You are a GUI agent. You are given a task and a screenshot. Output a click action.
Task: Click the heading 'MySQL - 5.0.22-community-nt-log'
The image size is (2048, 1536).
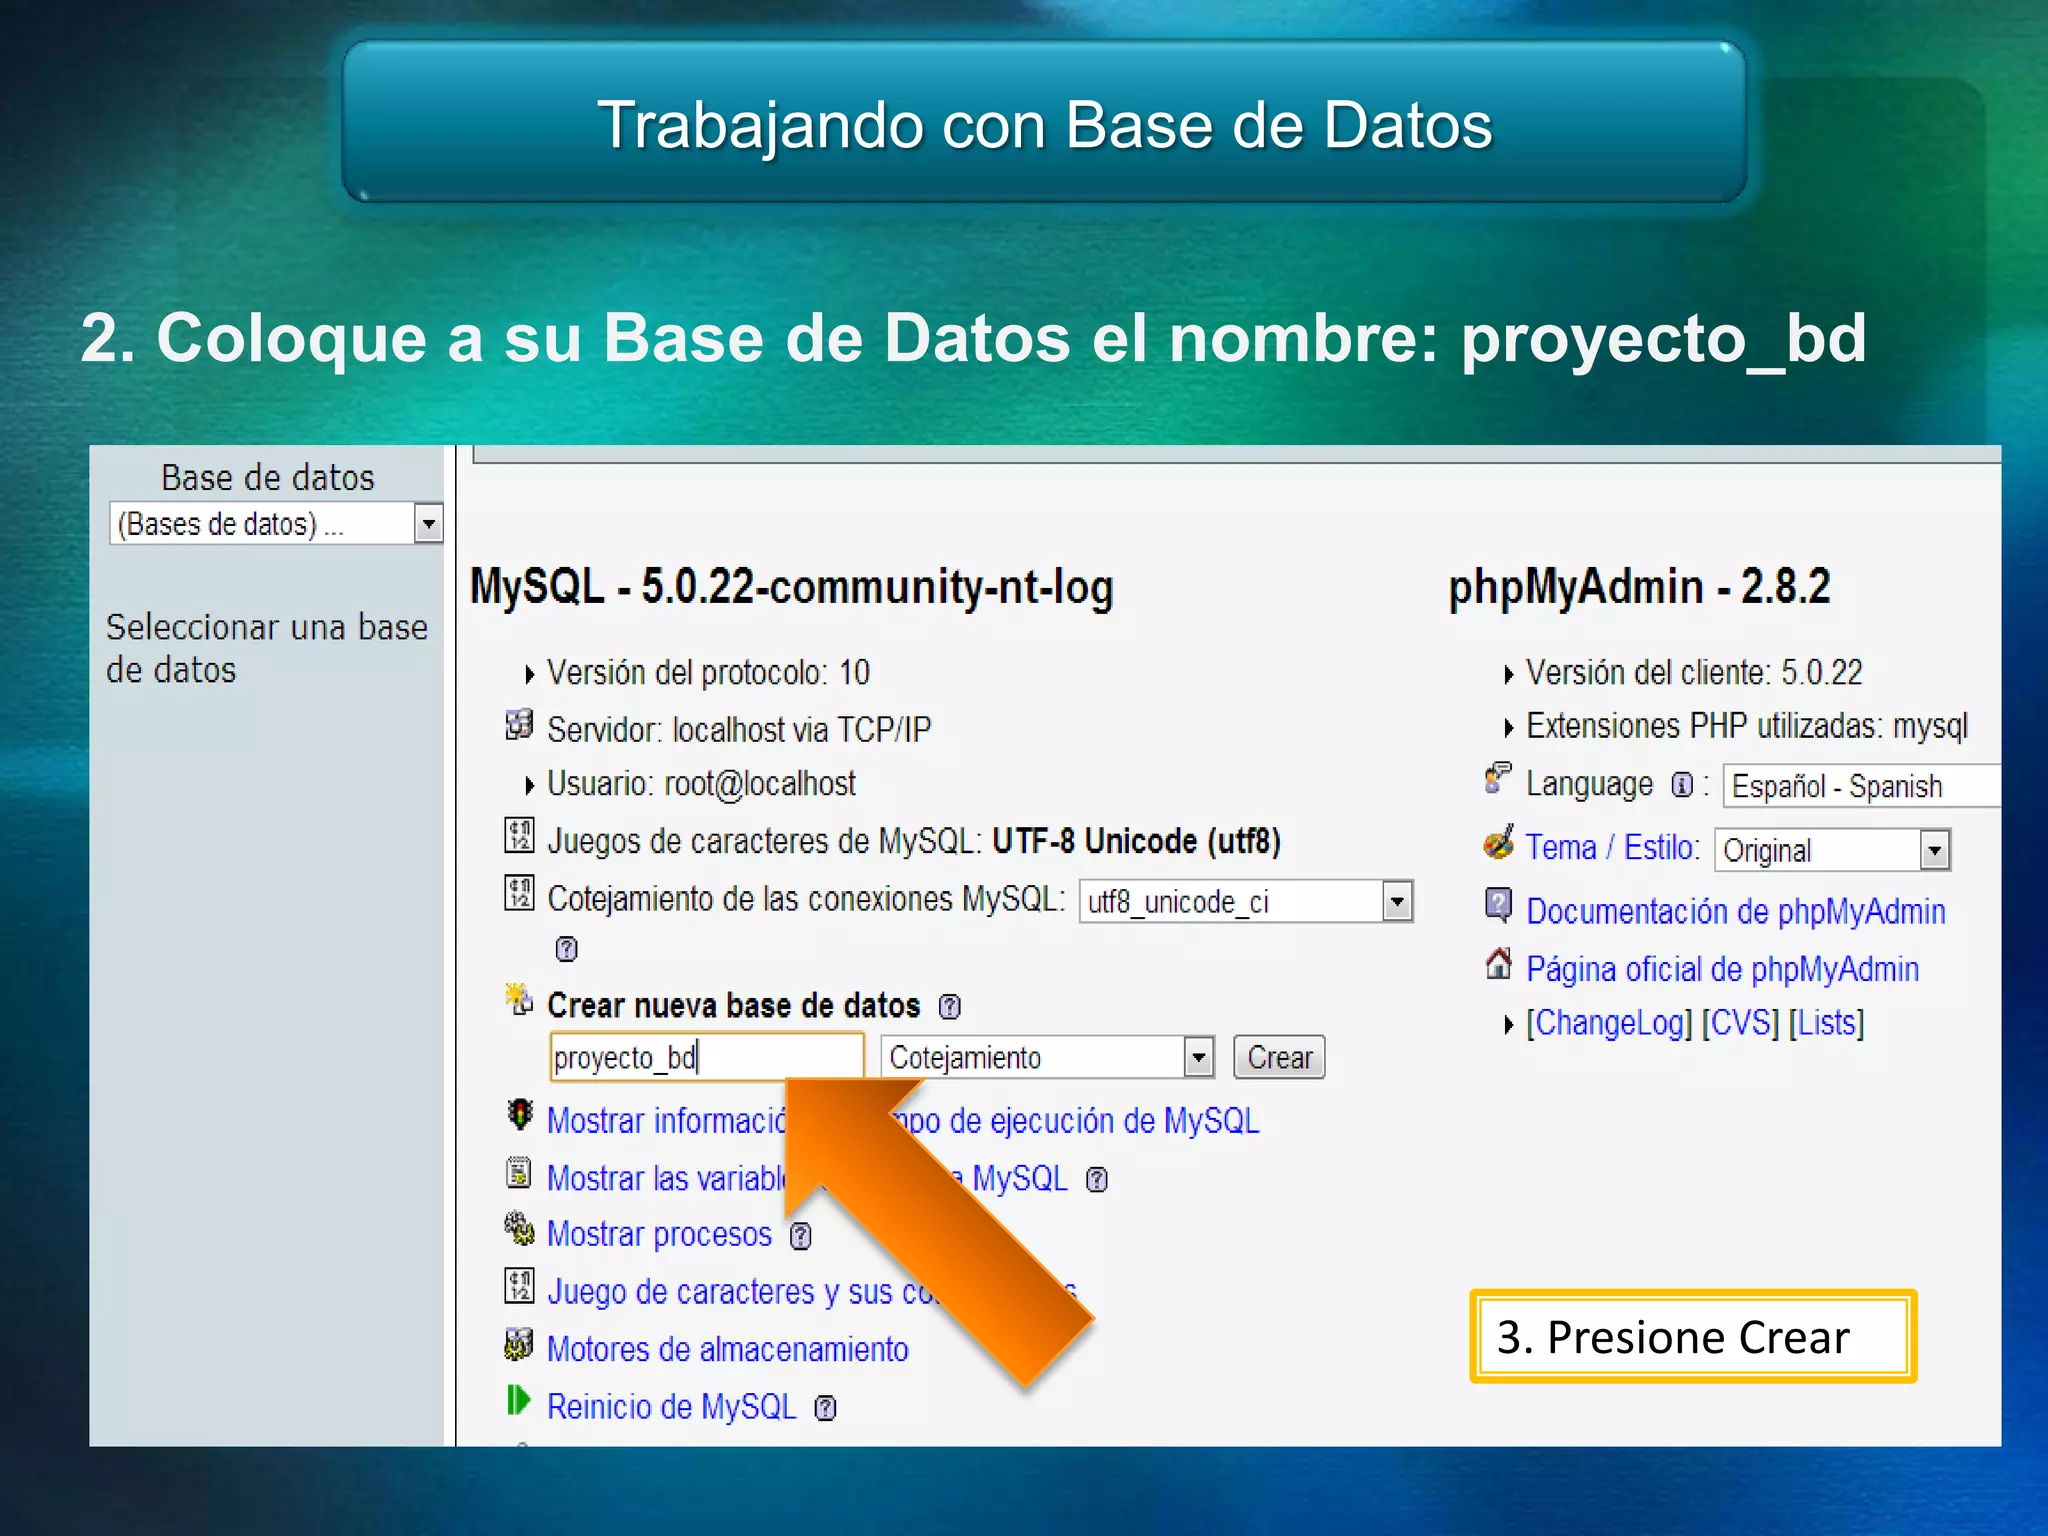tap(792, 587)
